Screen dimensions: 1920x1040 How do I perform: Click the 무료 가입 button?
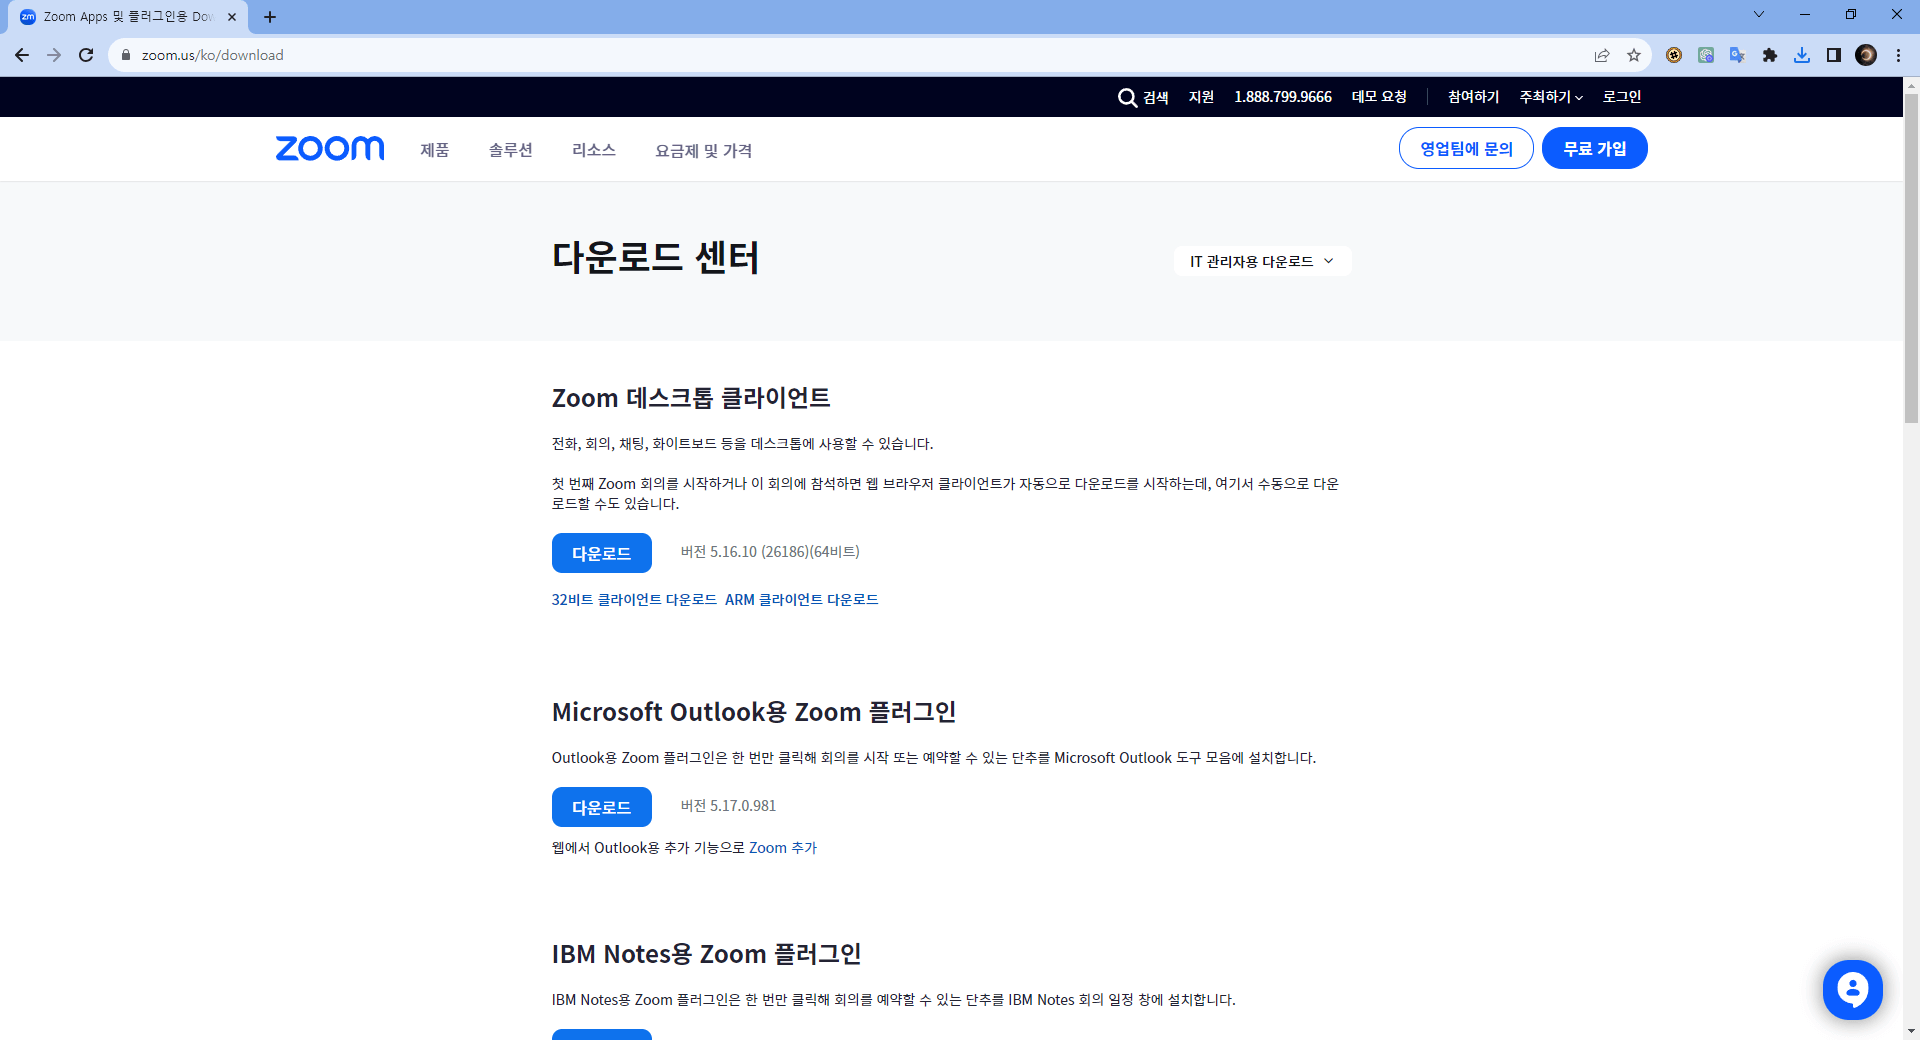[x=1595, y=148]
